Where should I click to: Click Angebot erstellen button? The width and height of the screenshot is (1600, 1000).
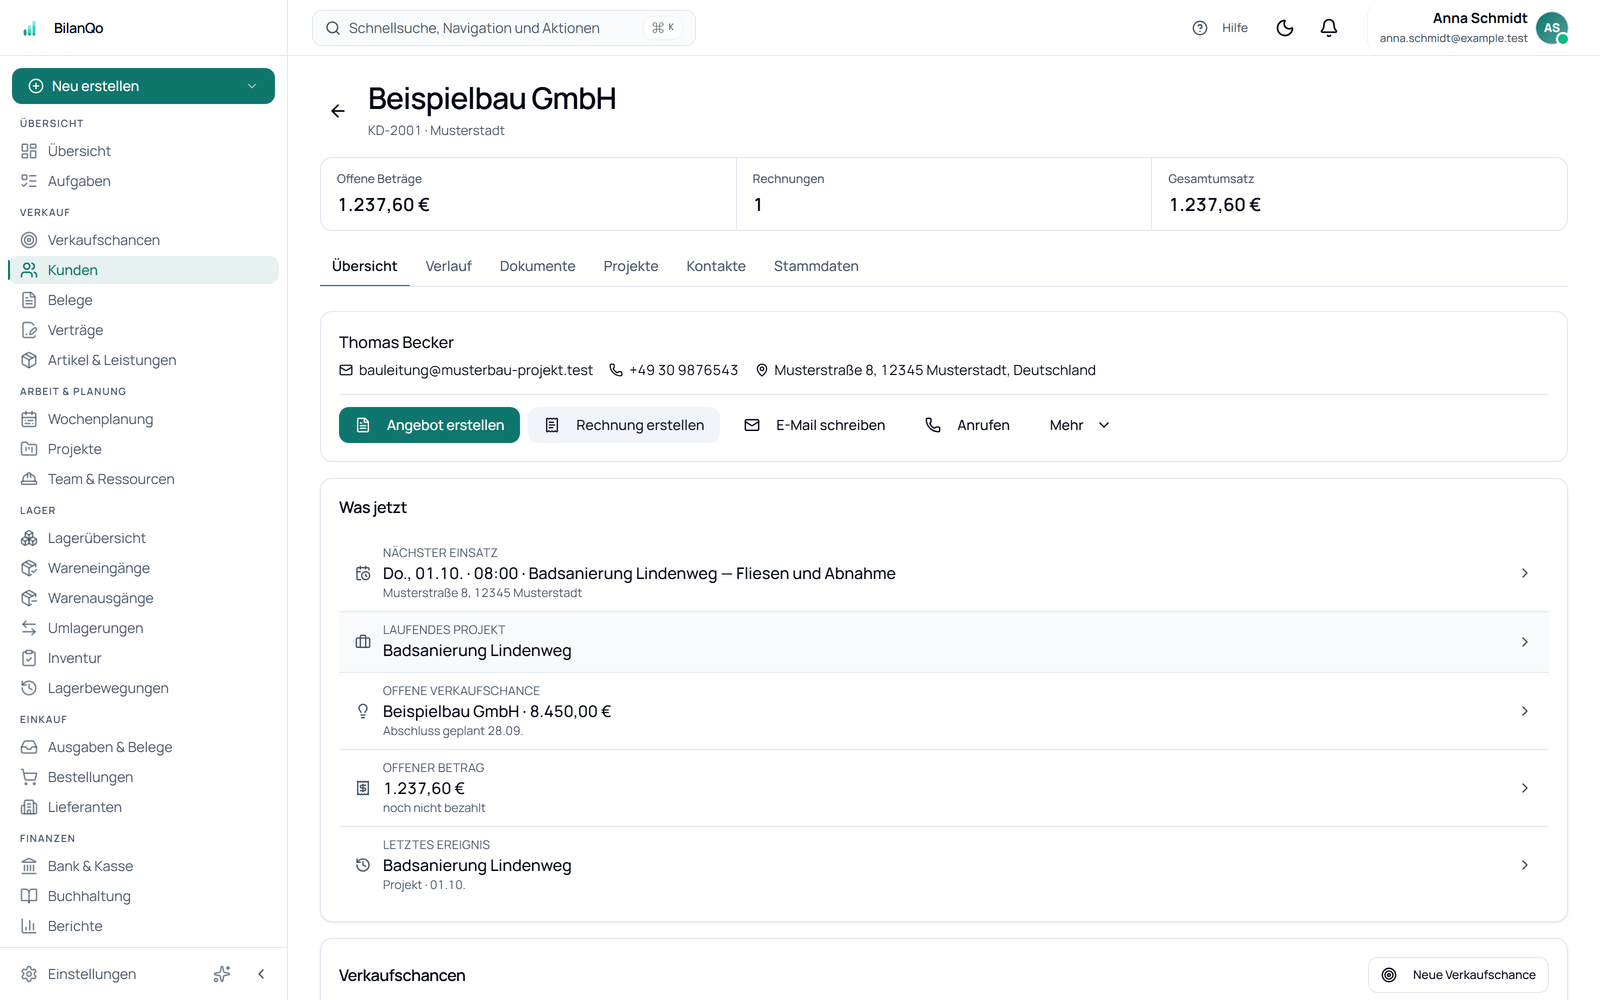(429, 425)
